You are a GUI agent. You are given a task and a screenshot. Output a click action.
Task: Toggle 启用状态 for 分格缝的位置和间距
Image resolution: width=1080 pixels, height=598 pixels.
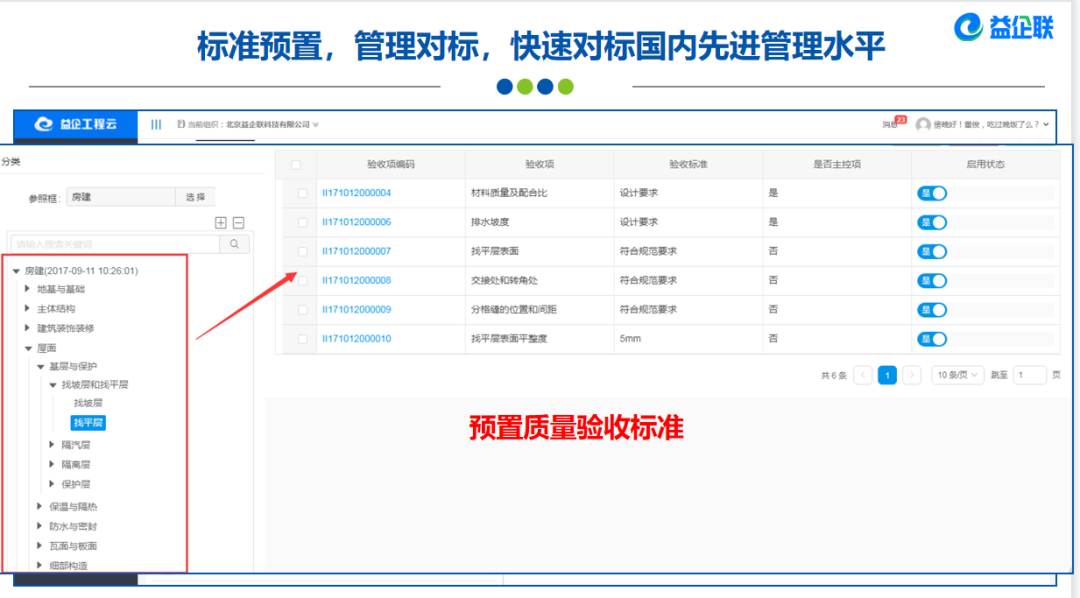(932, 310)
